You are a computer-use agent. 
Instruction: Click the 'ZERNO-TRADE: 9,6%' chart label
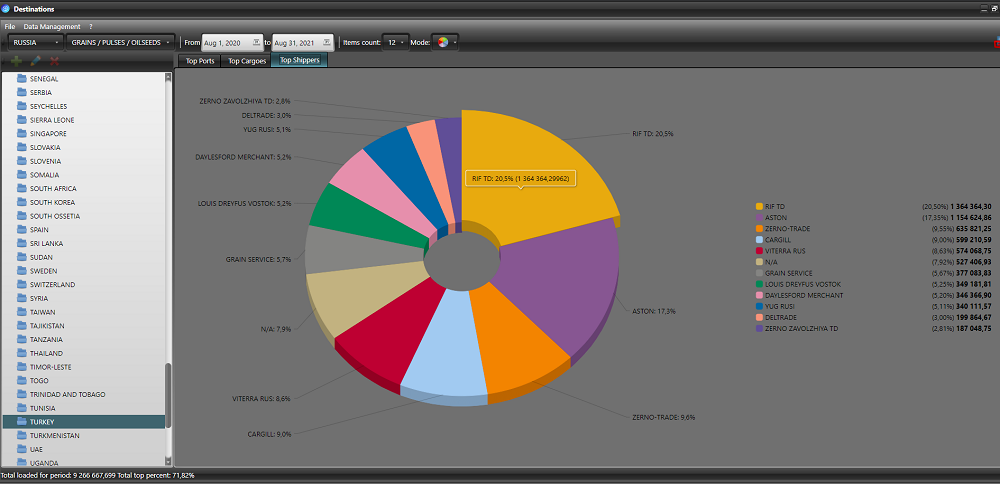(663, 417)
